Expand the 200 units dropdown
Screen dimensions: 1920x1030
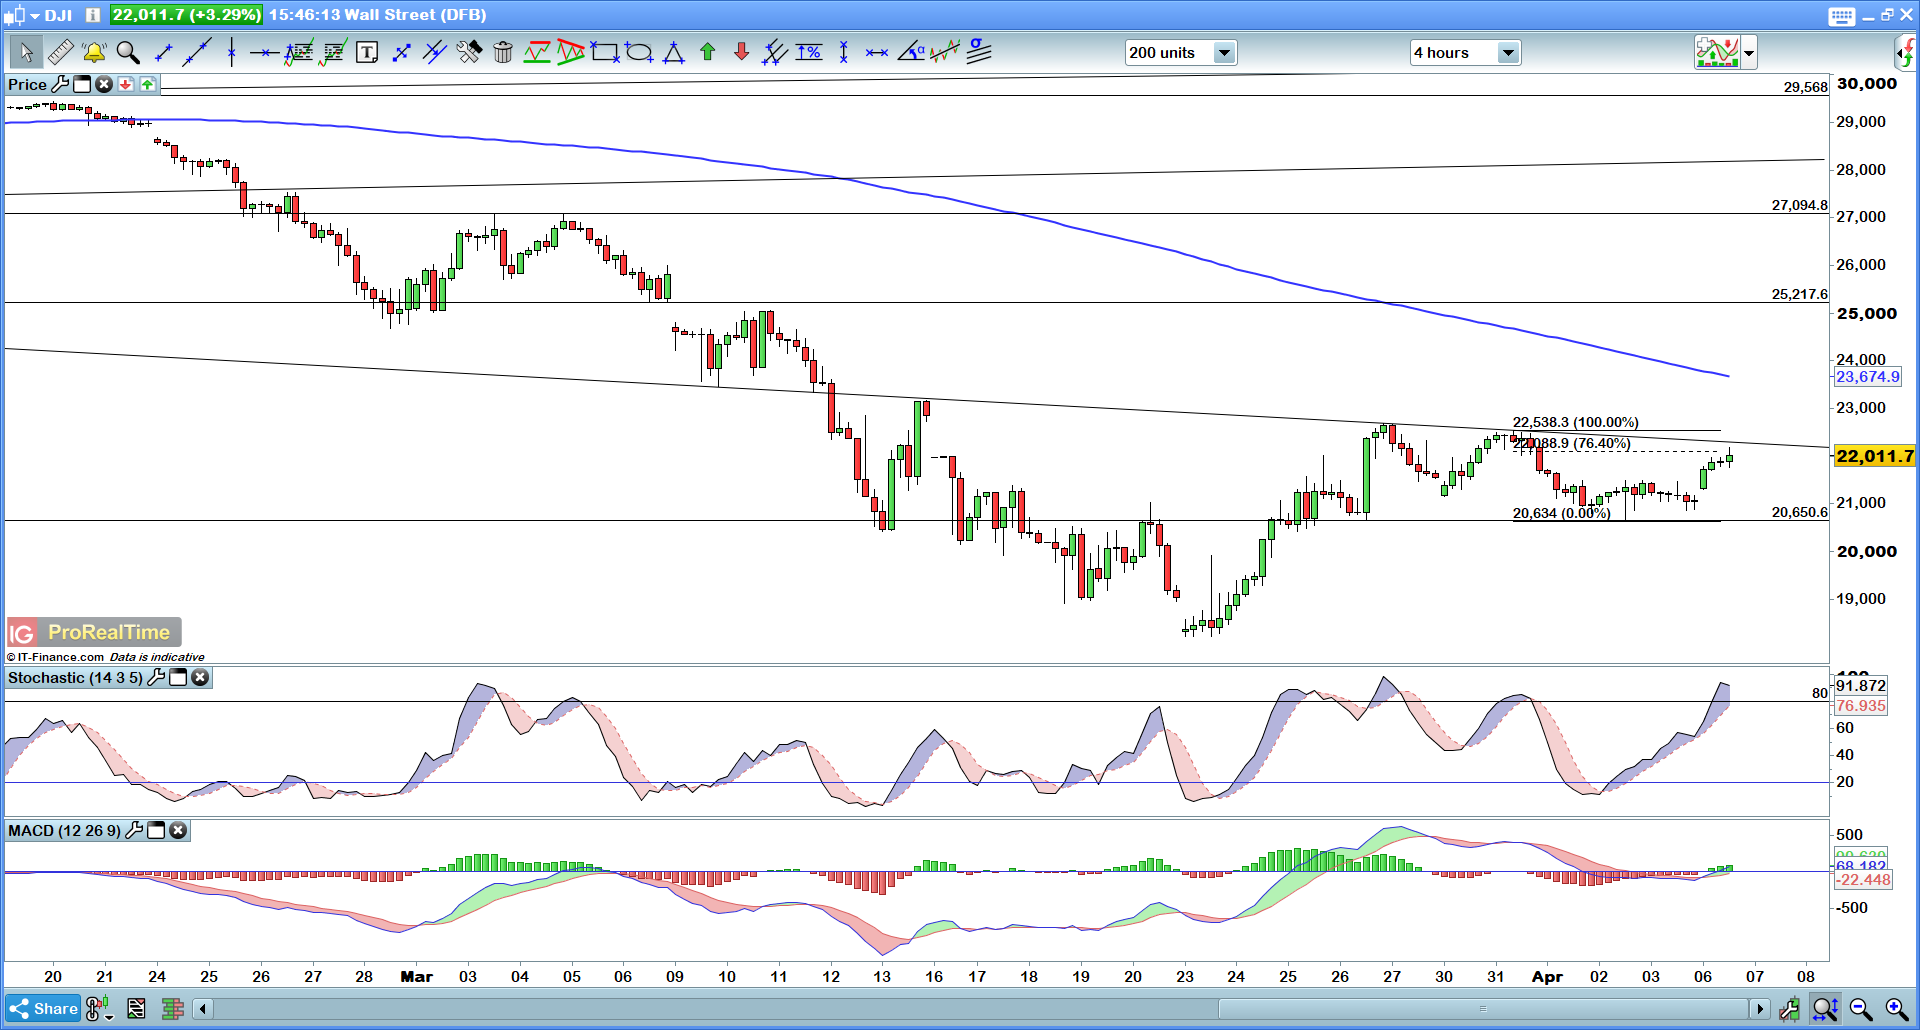point(1224,53)
